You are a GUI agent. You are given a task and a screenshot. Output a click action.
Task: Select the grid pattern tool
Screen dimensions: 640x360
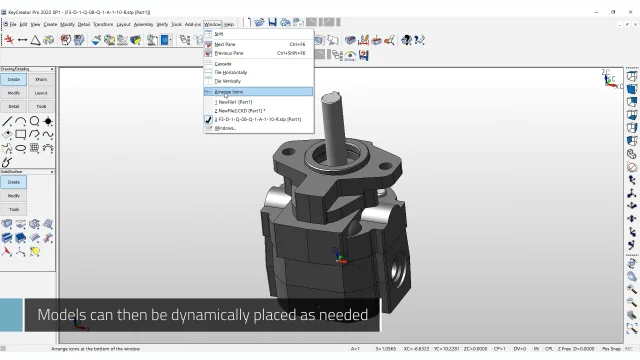point(34,148)
